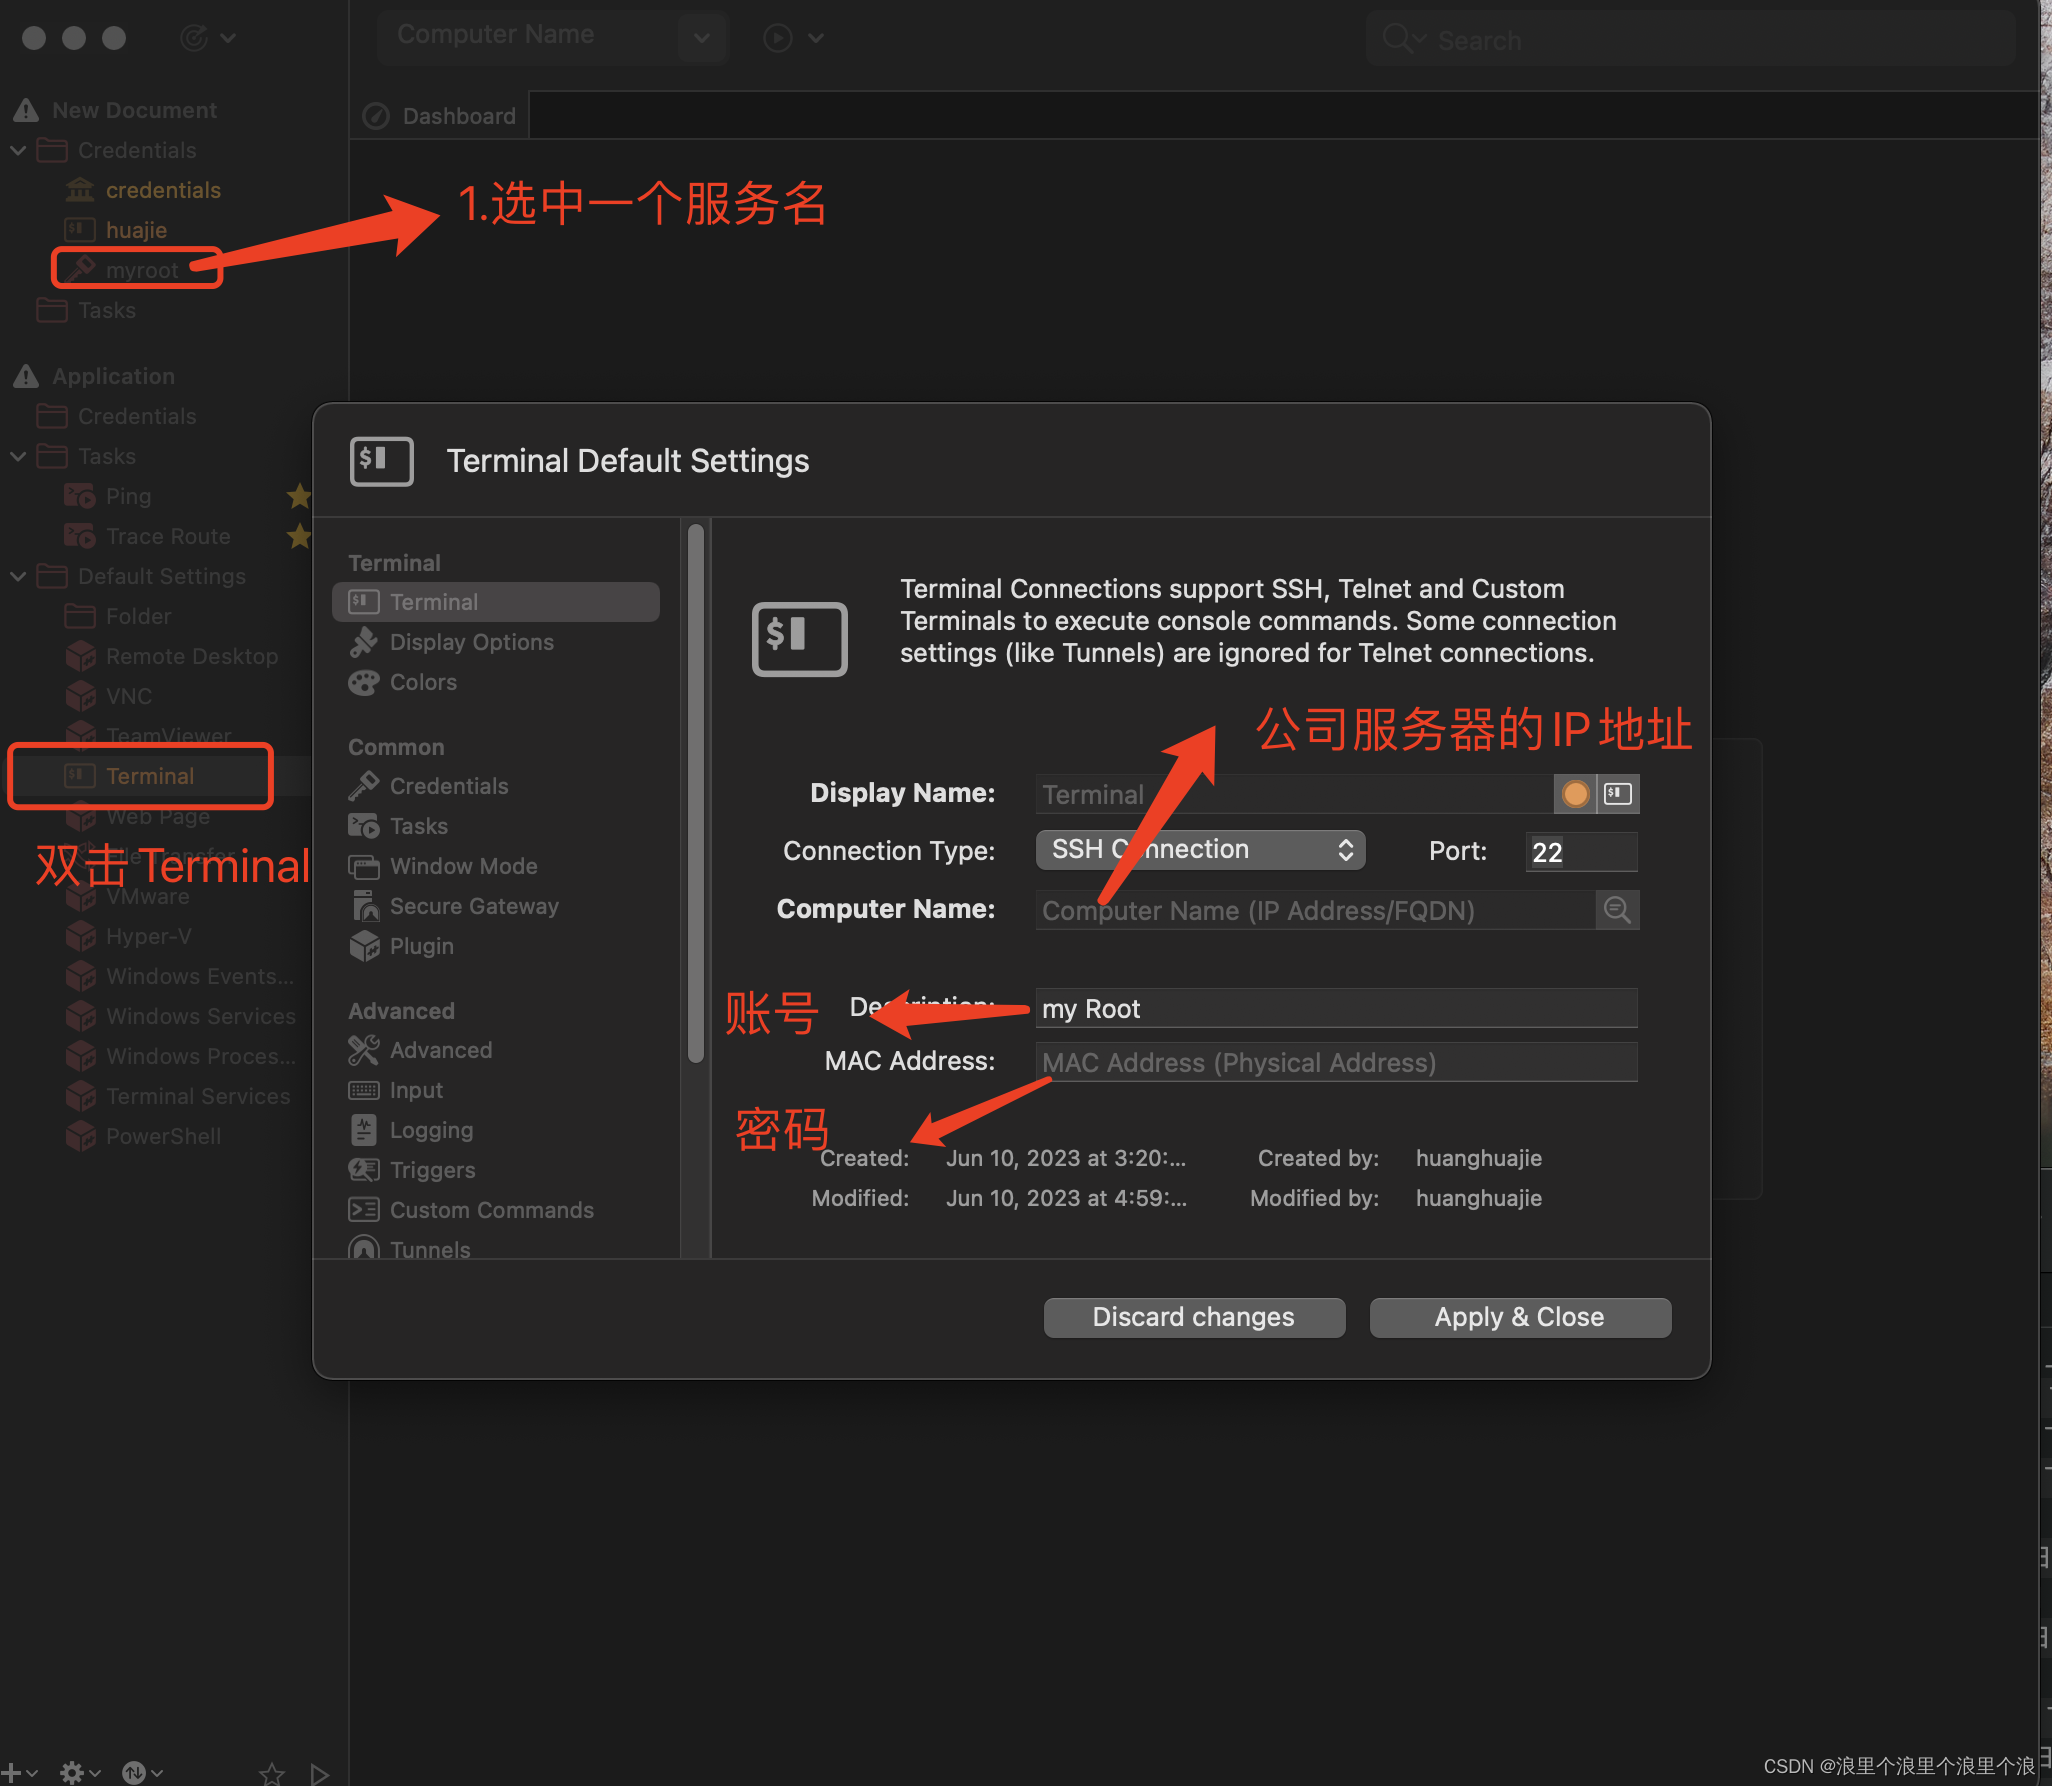Click the search magnifier icon in Computer Name
This screenshot has width=2052, height=1786.
[x=1618, y=909]
